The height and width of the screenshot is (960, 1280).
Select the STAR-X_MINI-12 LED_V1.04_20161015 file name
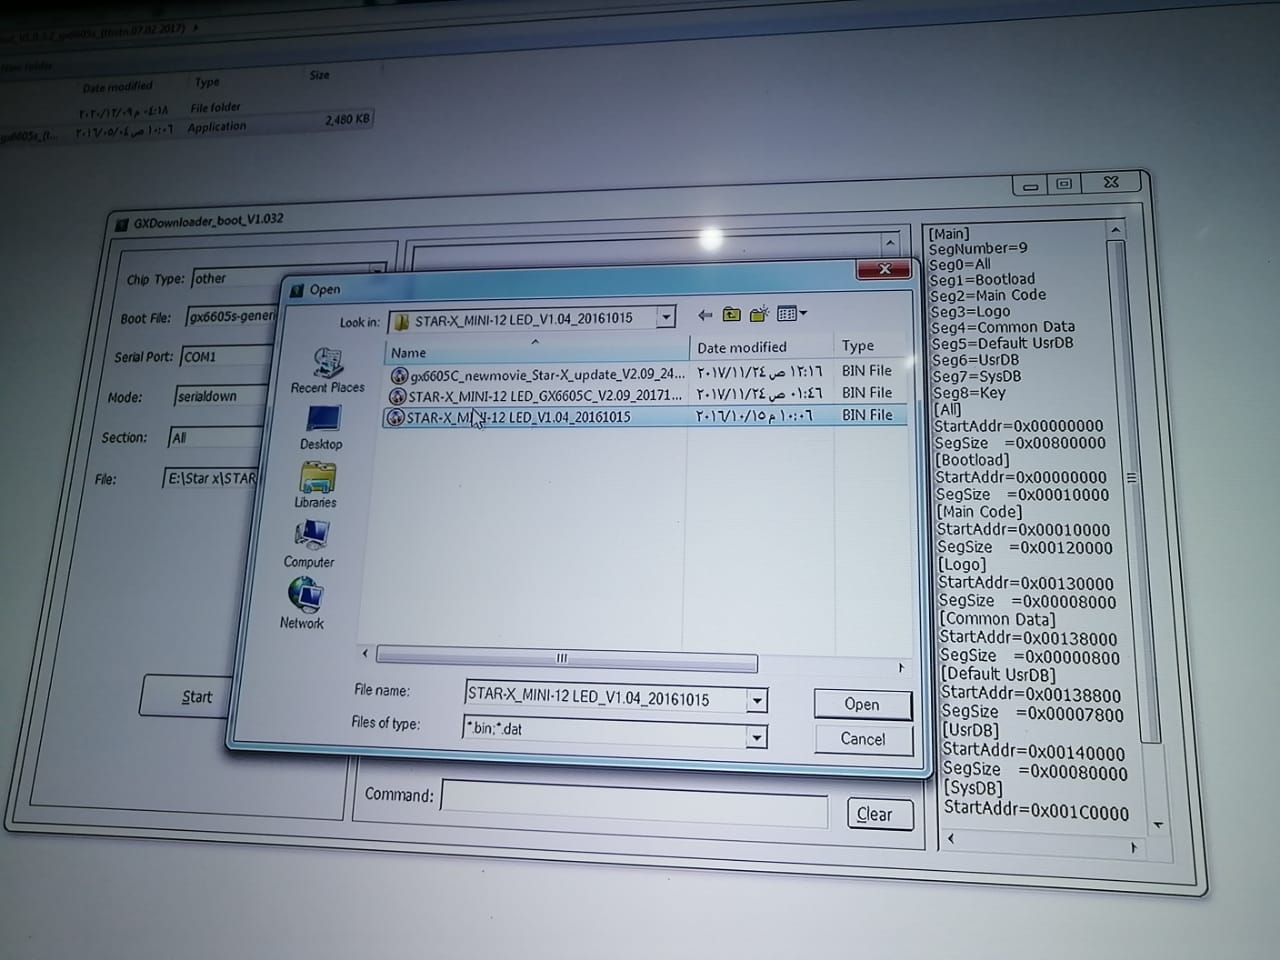tap(519, 417)
